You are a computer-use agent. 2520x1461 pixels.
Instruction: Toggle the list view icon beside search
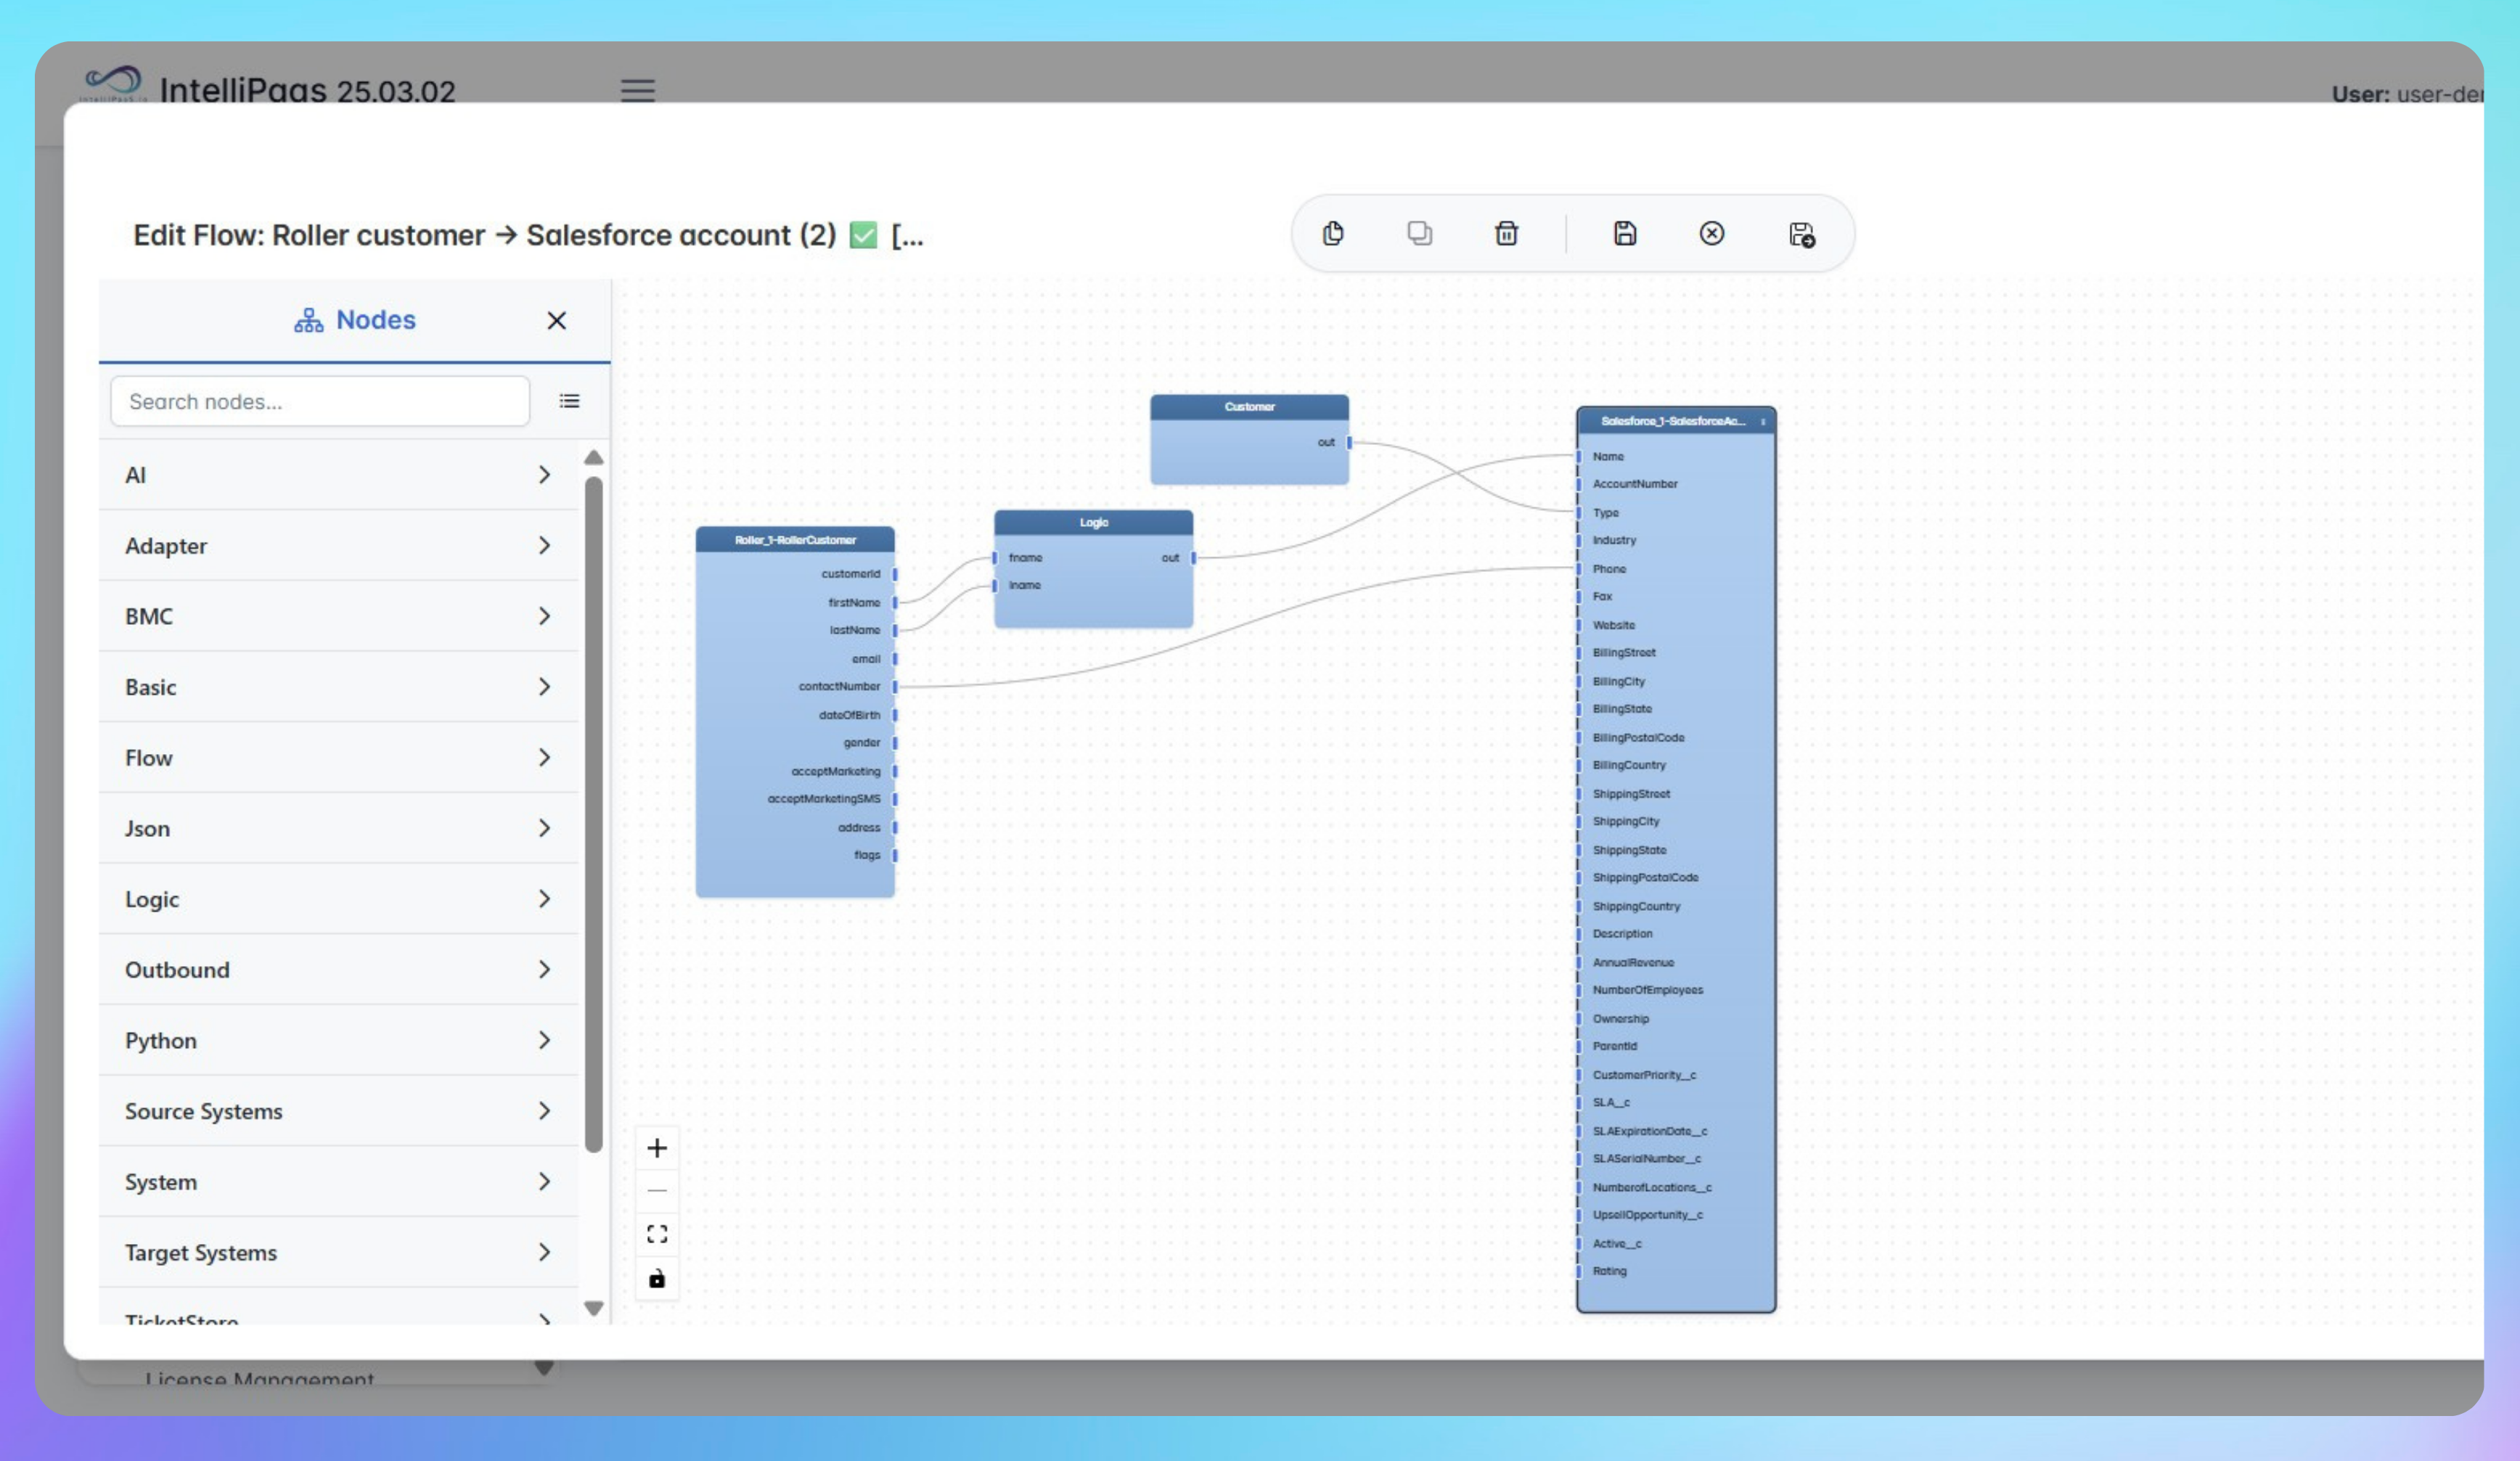569,401
